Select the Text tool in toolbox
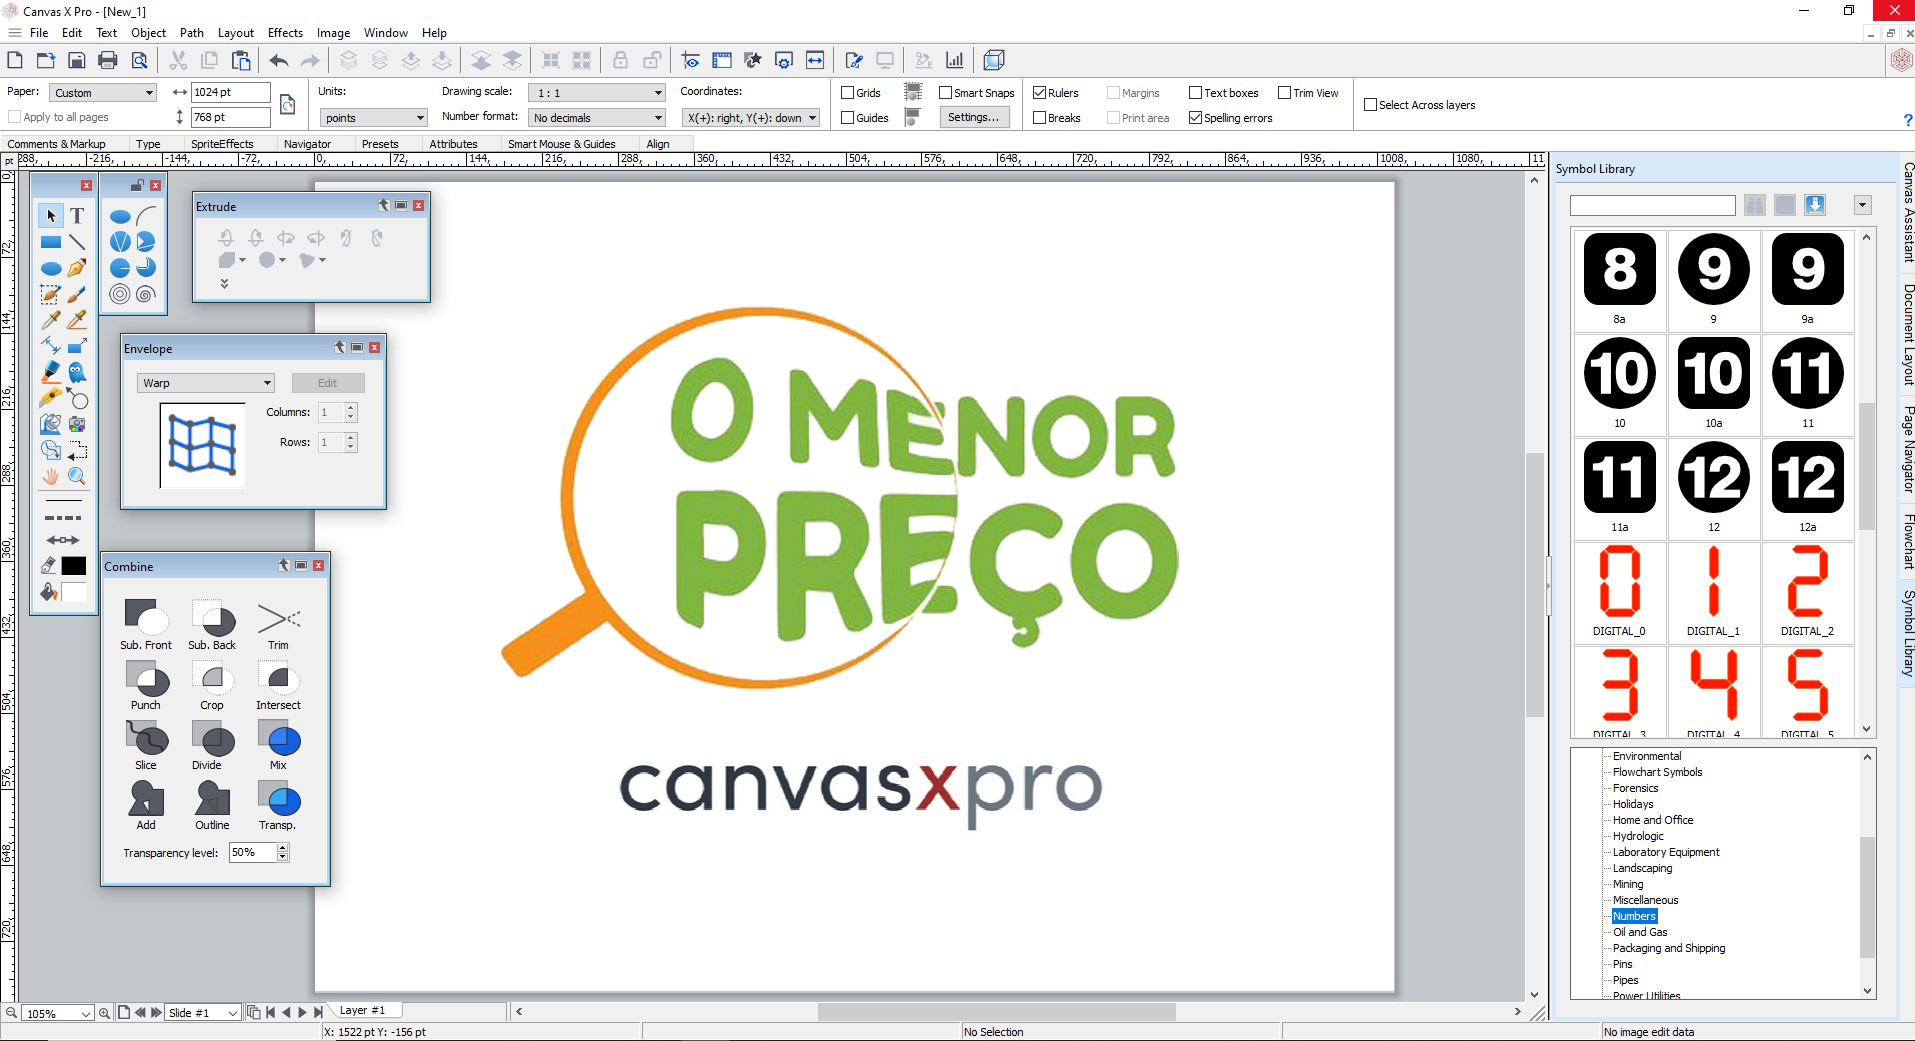Screen dimensions: 1915x1041 coord(77,216)
